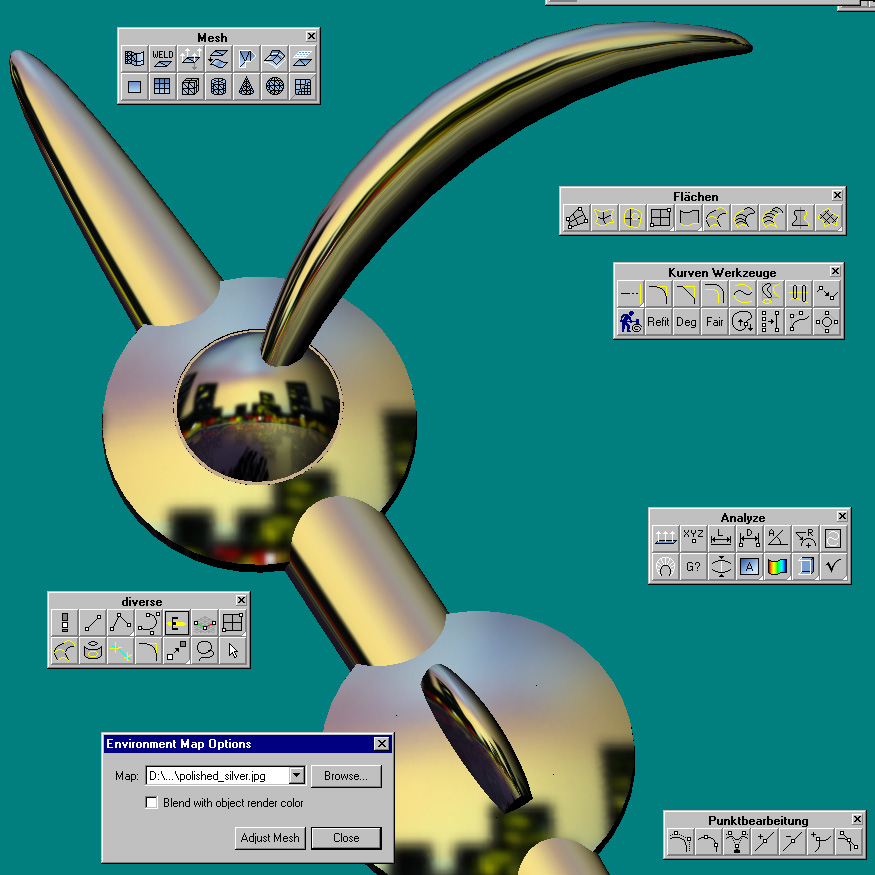The width and height of the screenshot is (875, 875).
Task: Click the angle measurement icon in Analyze
Action: click(x=777, y=539)
